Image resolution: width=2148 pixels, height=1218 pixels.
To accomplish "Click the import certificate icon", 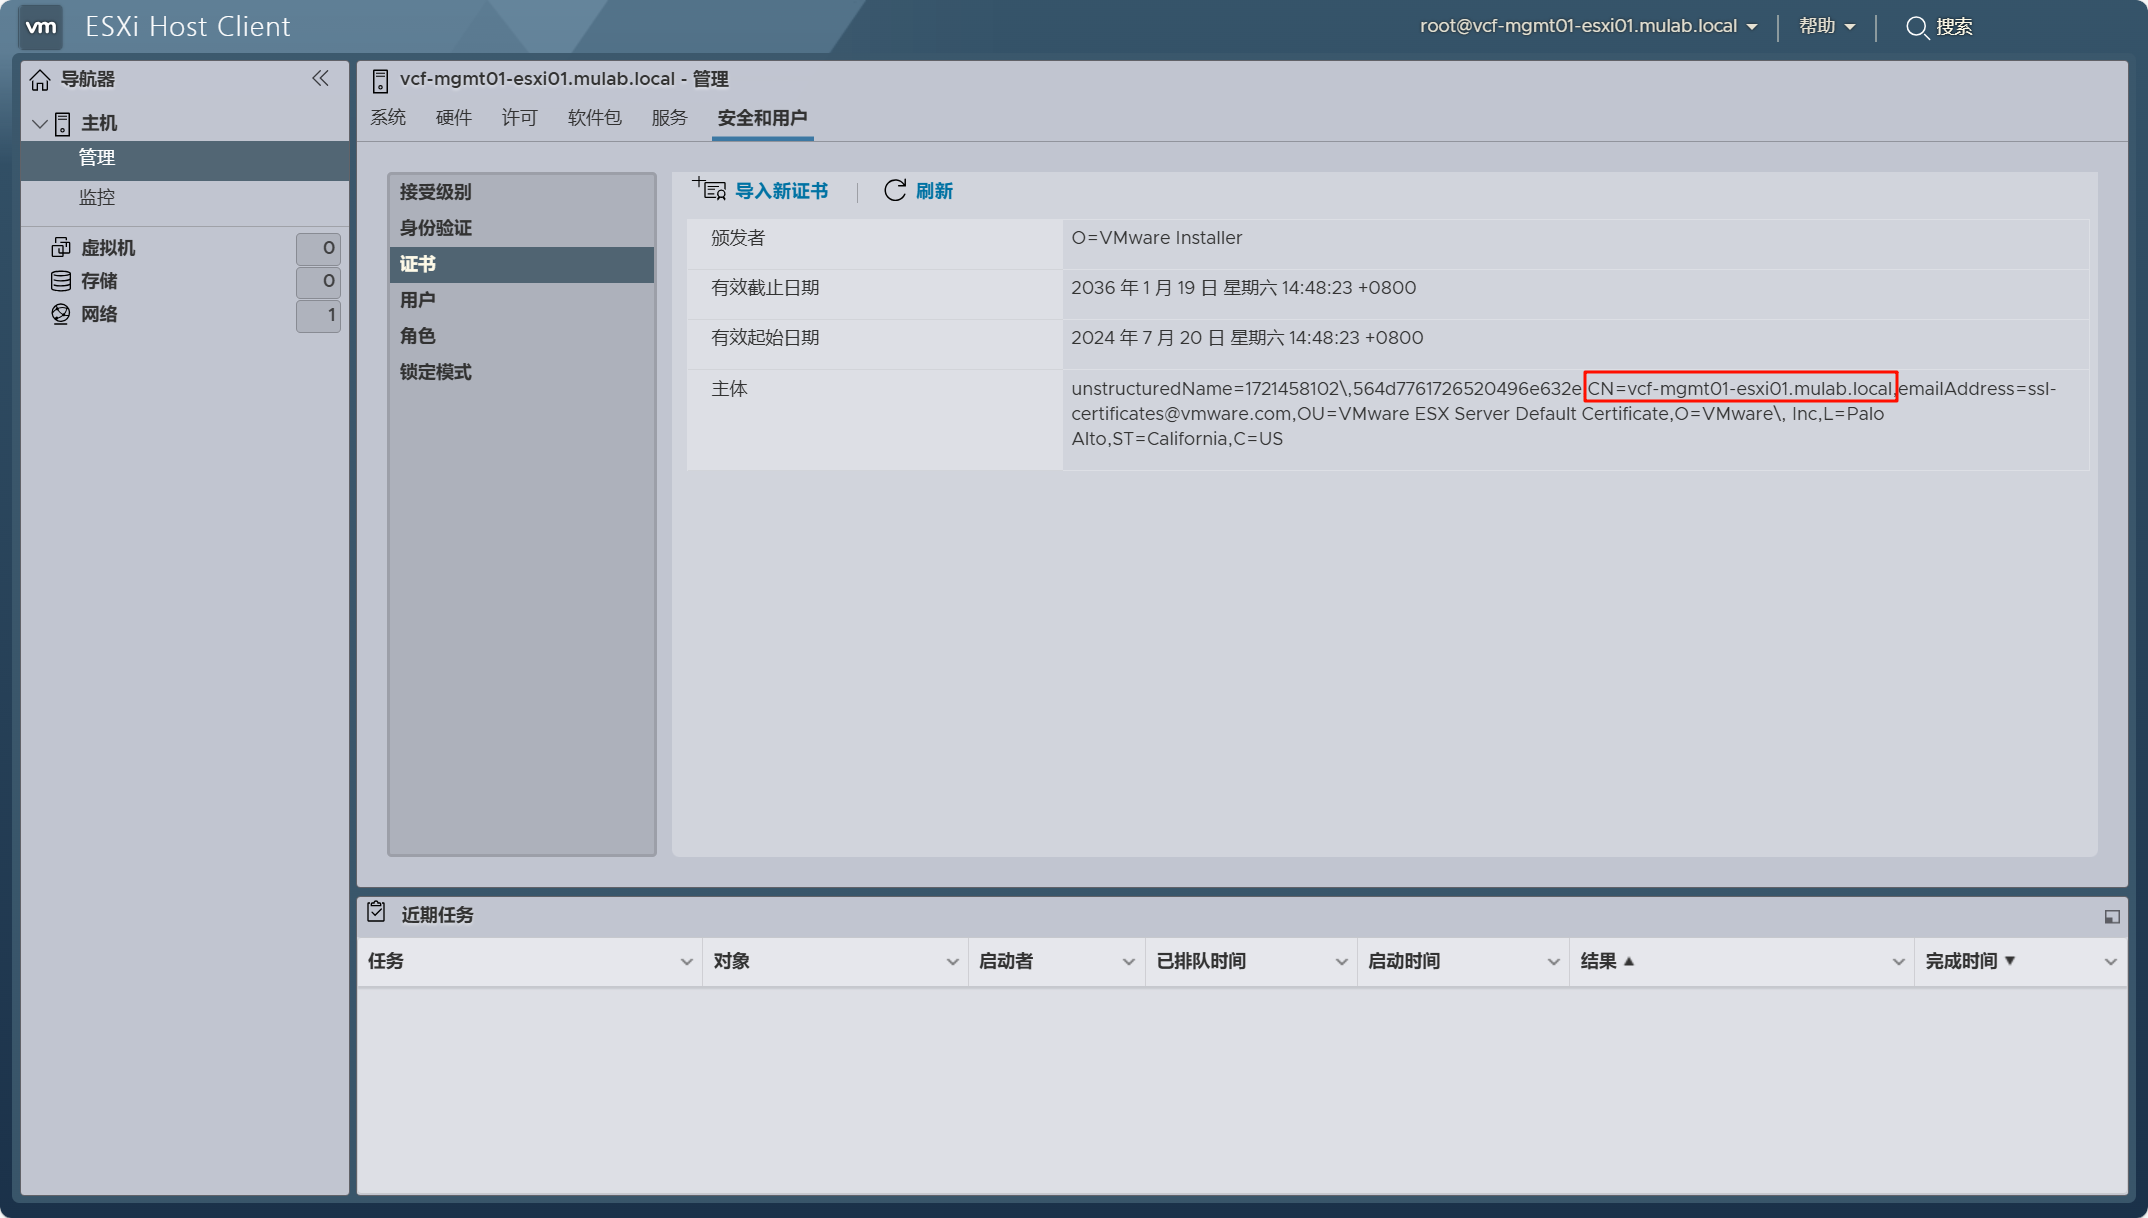I will point(709,189).
